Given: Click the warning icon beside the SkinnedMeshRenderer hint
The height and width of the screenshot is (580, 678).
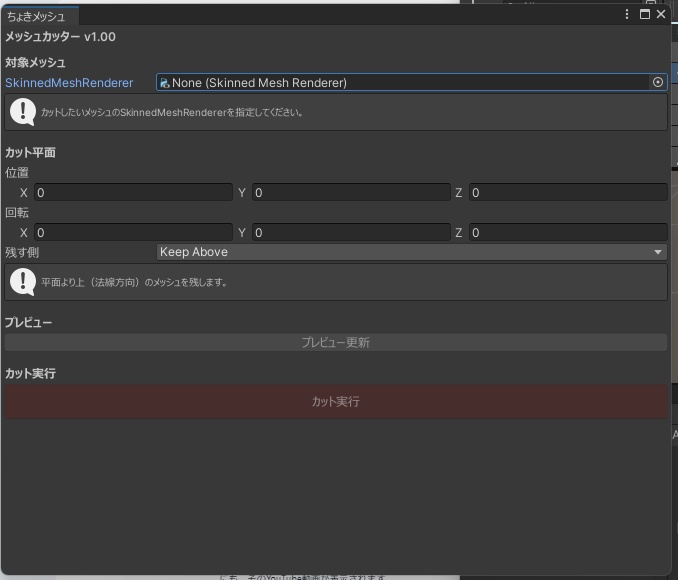Looking at the screenshot, I should 23,112.
